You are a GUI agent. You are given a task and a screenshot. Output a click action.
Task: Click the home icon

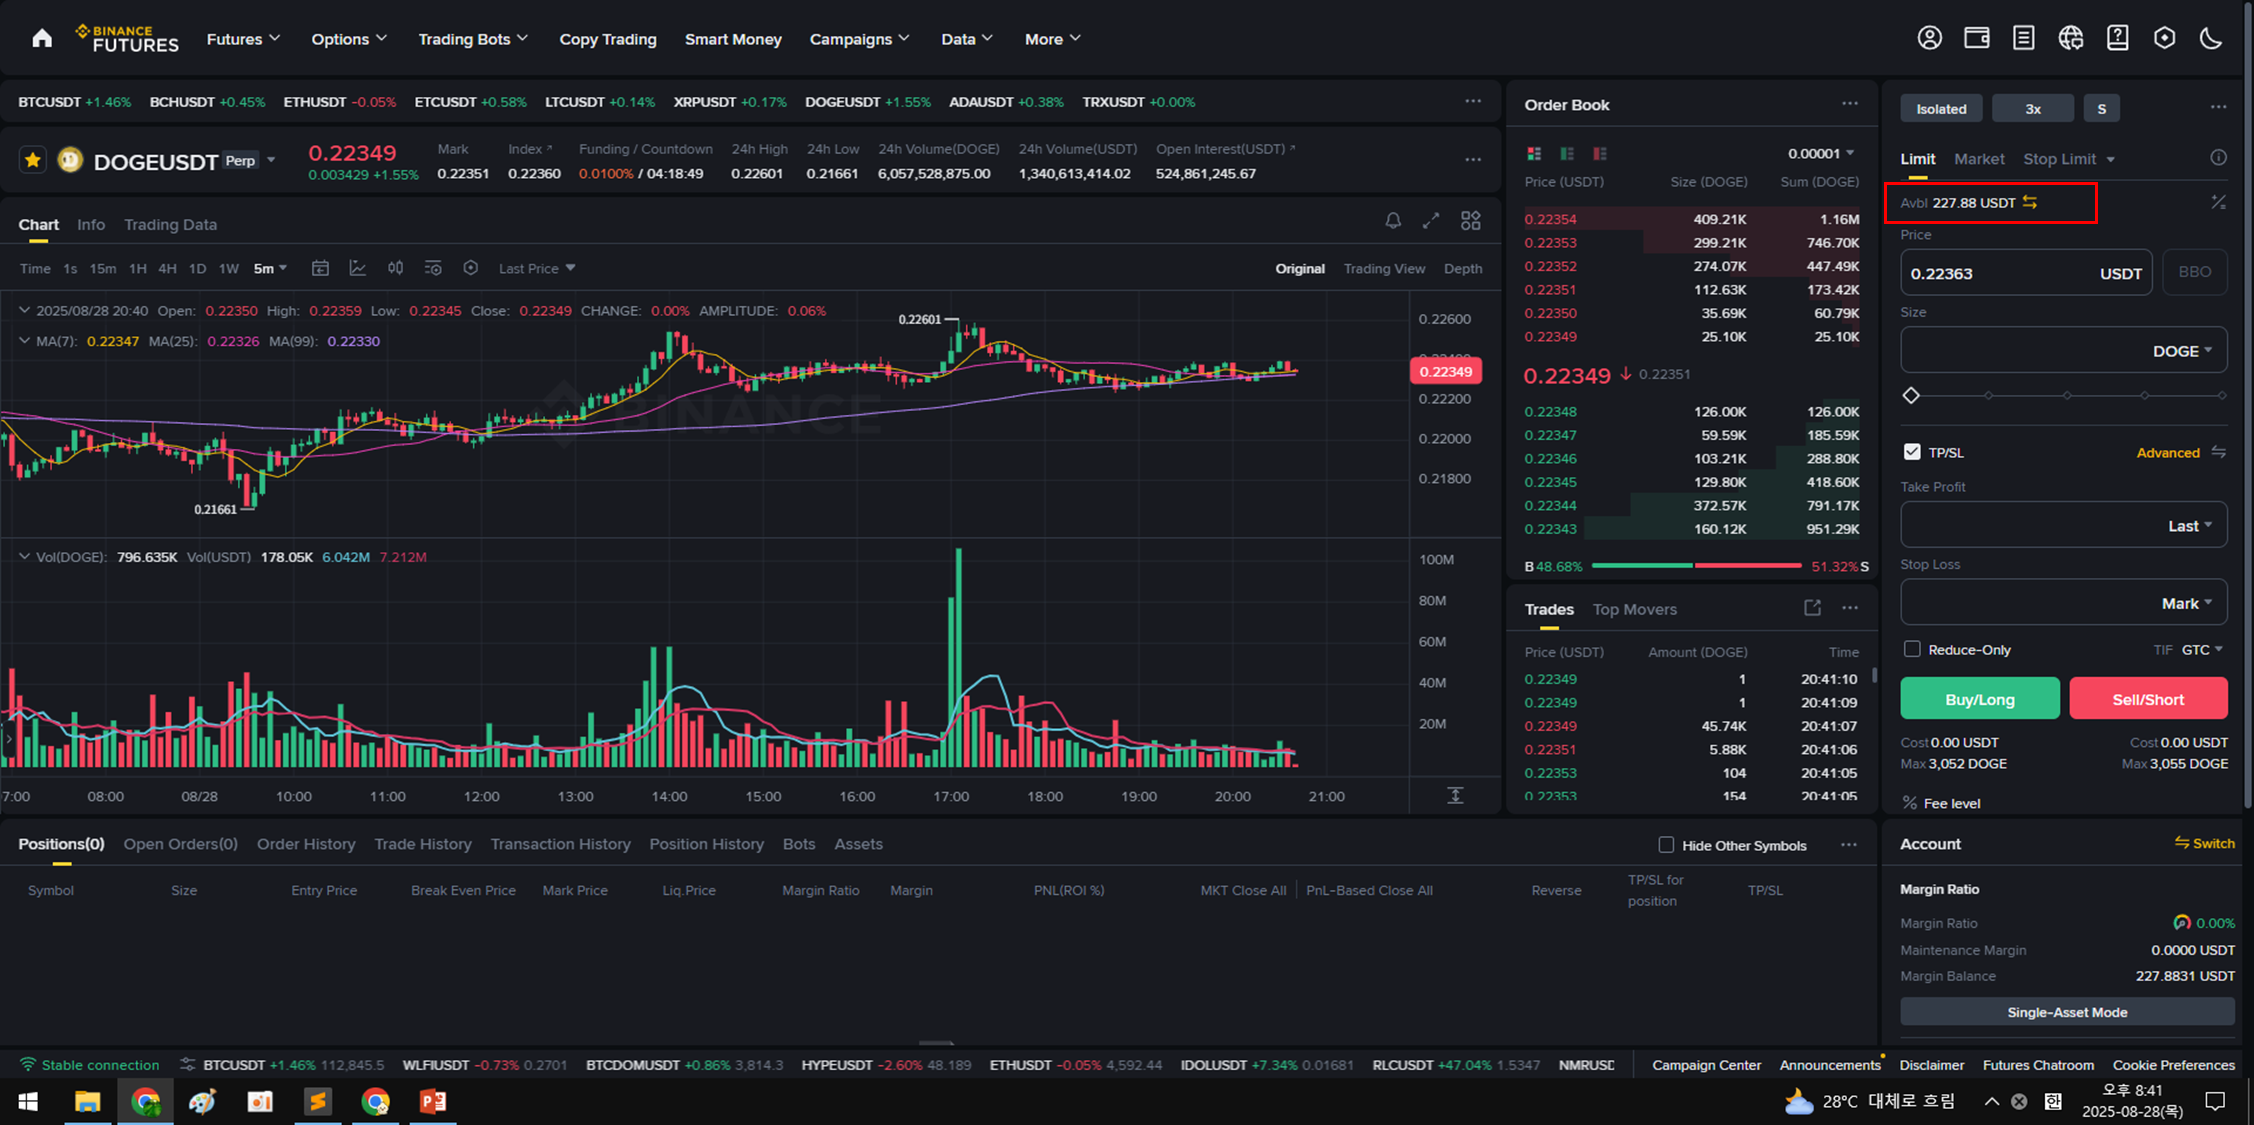tap(42, 39)
